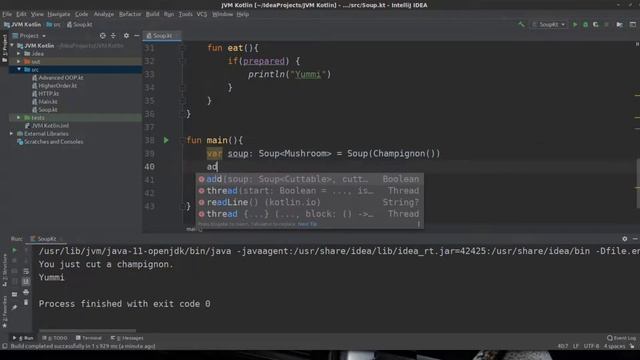The width and height of the screenshot is (640, 360).
Task: Click the LF line separator in status bar
Action: tap(576, 346)
